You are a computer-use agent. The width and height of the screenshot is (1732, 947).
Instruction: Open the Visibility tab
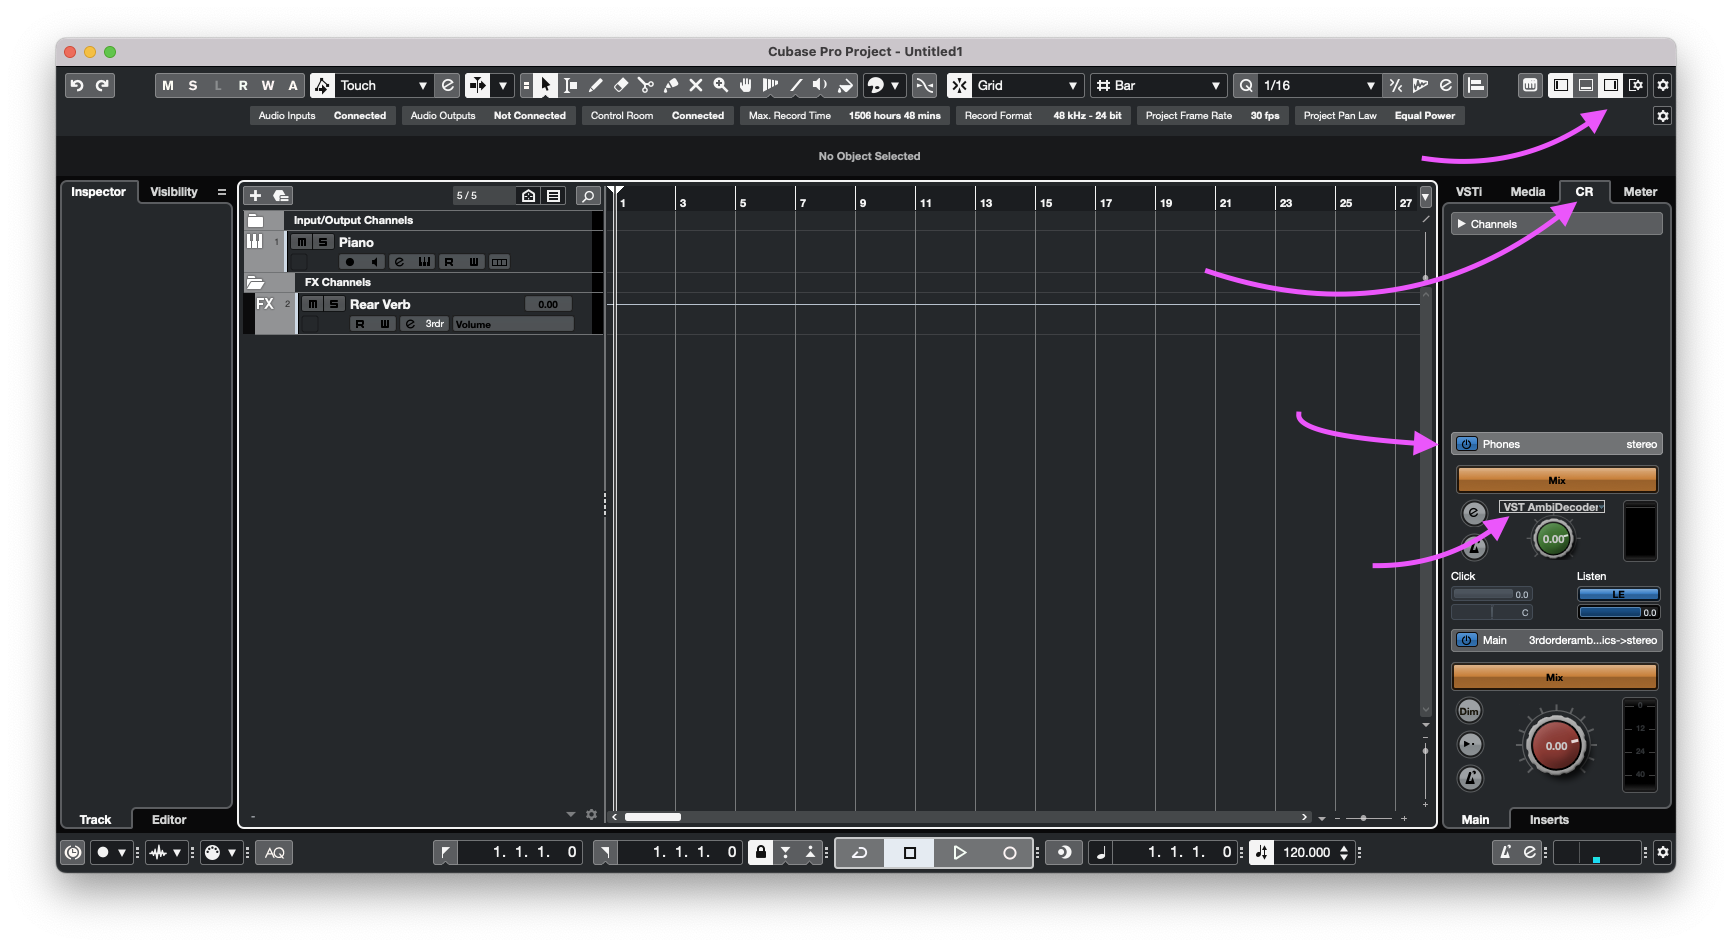click(x=174, y=192)
